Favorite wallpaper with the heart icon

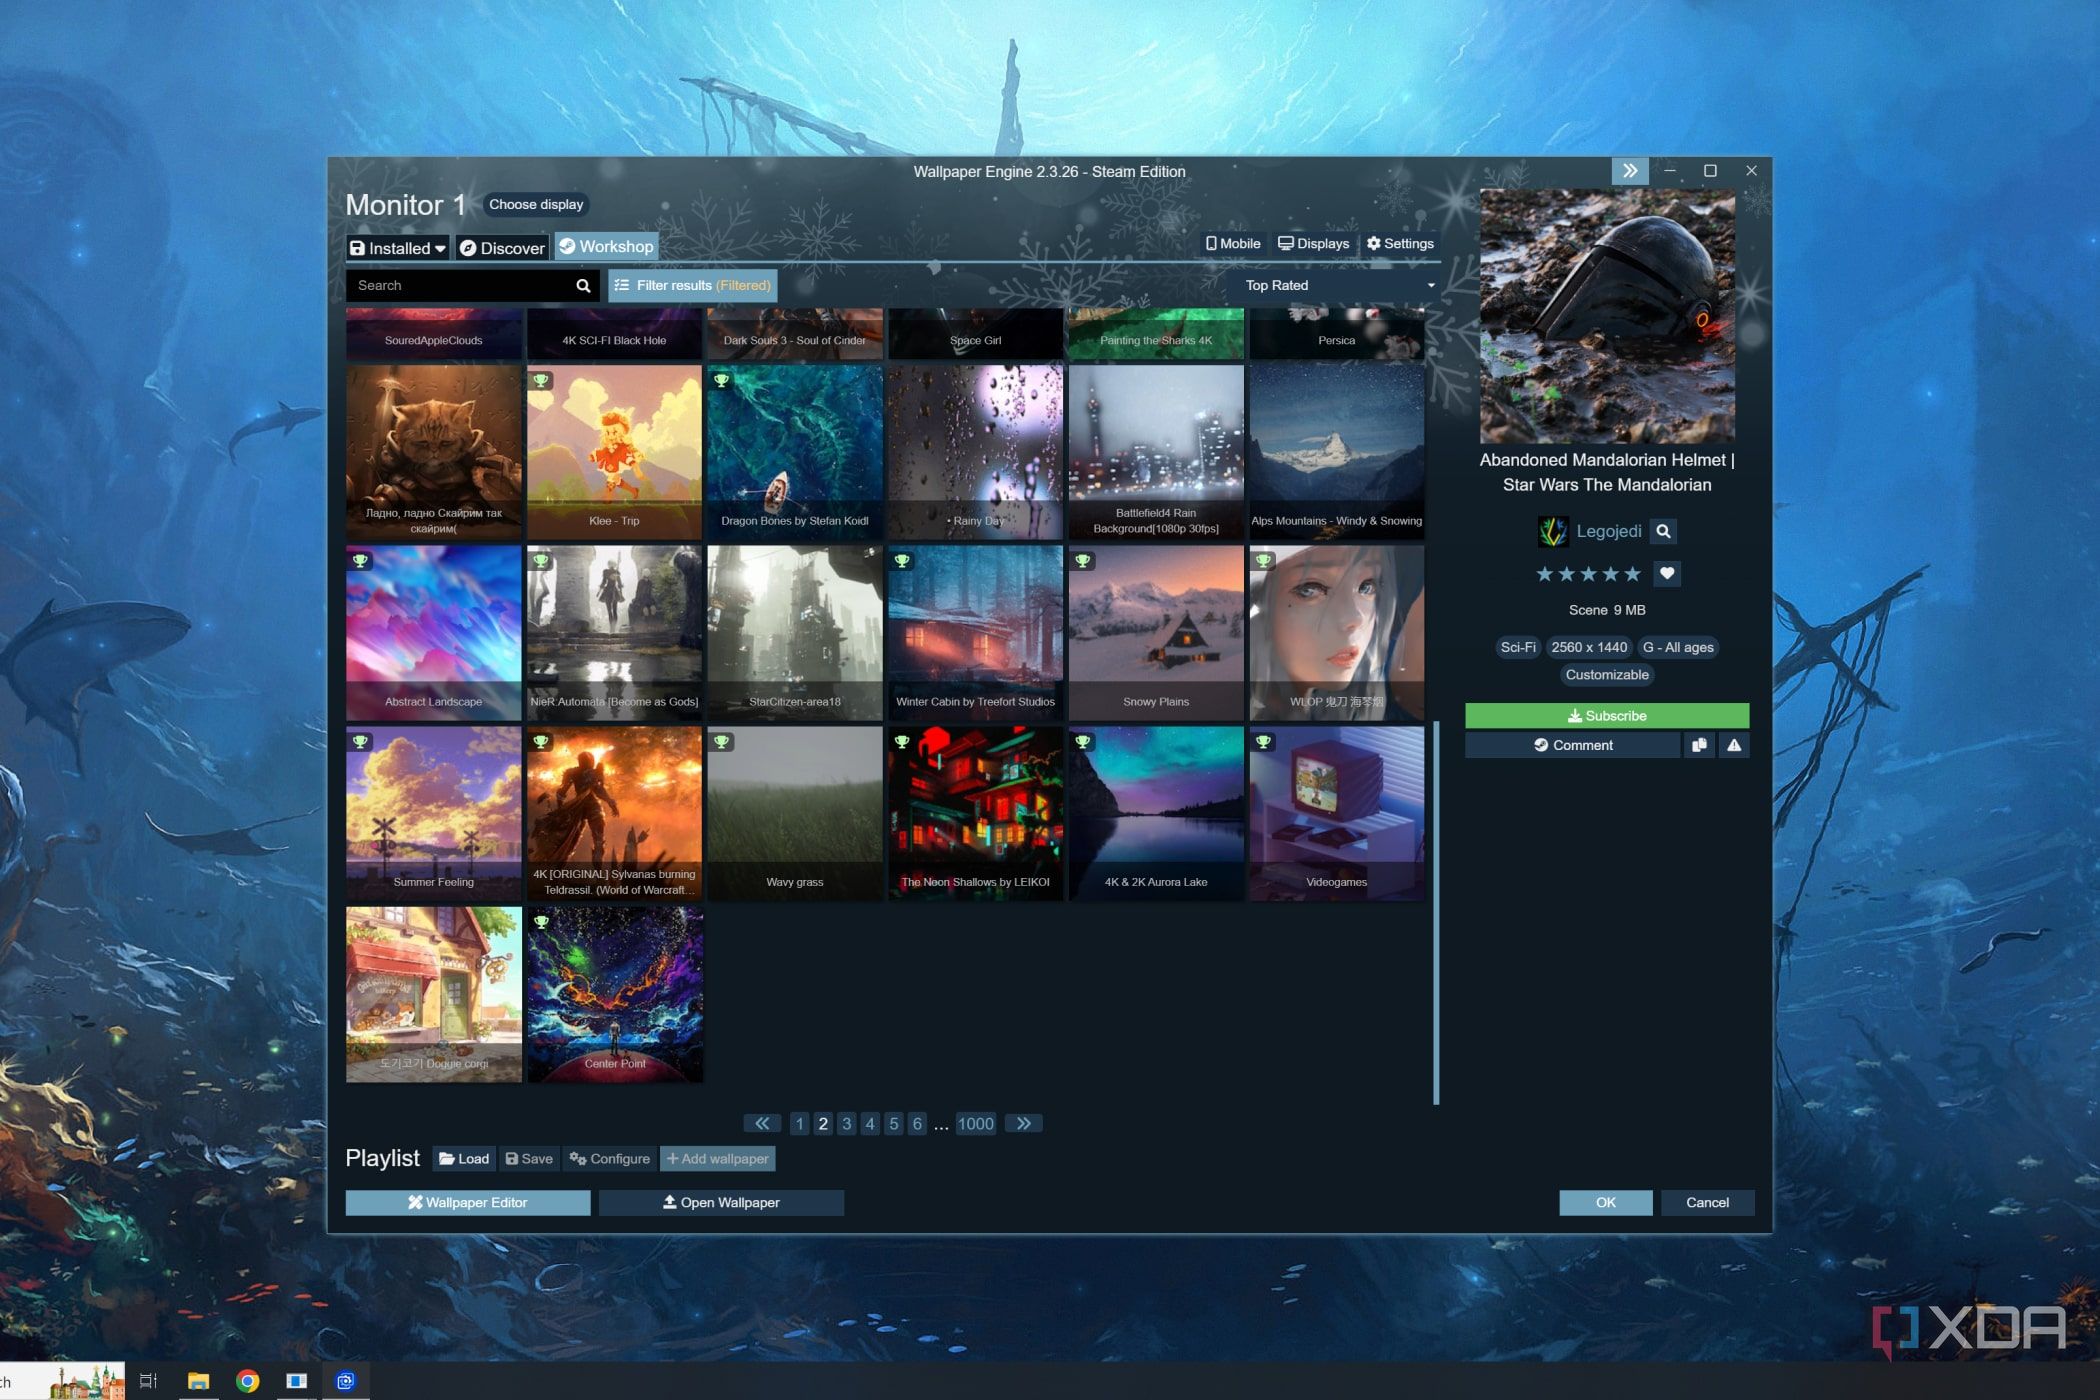pyautogui.click(x=1667, y=574)
